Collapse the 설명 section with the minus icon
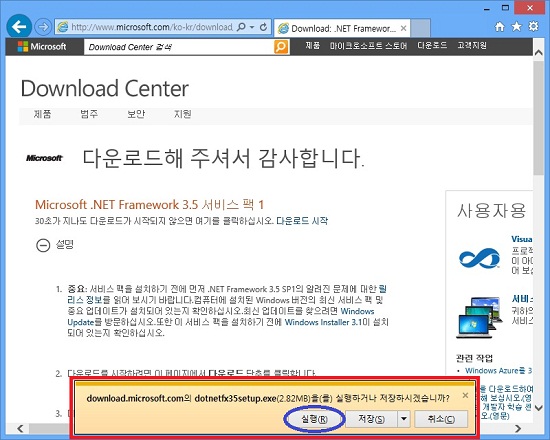Image resolution: width=550 pixels, height=440 pixels. click(x=43, y=245)
